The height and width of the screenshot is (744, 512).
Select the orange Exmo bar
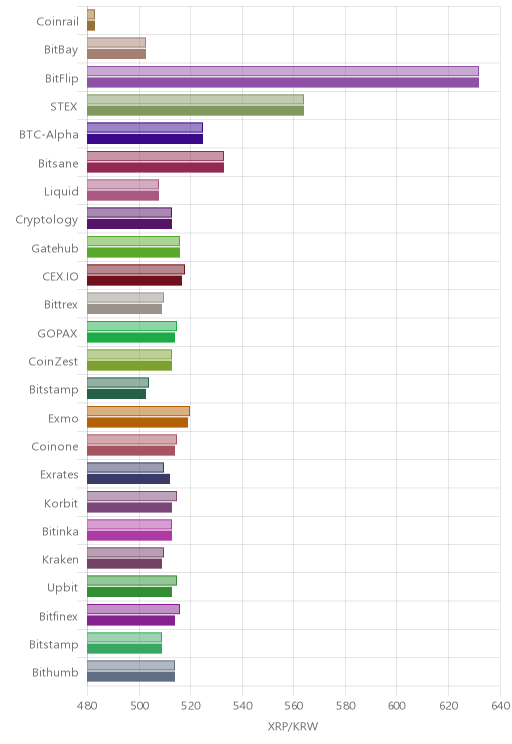[138, 422]
